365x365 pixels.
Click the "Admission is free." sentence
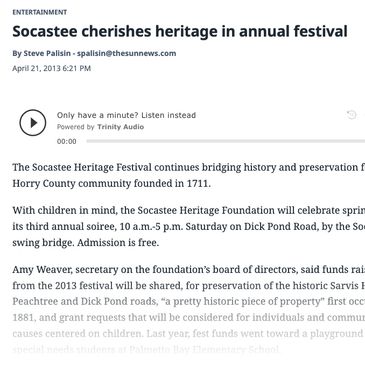coord(118,243)
